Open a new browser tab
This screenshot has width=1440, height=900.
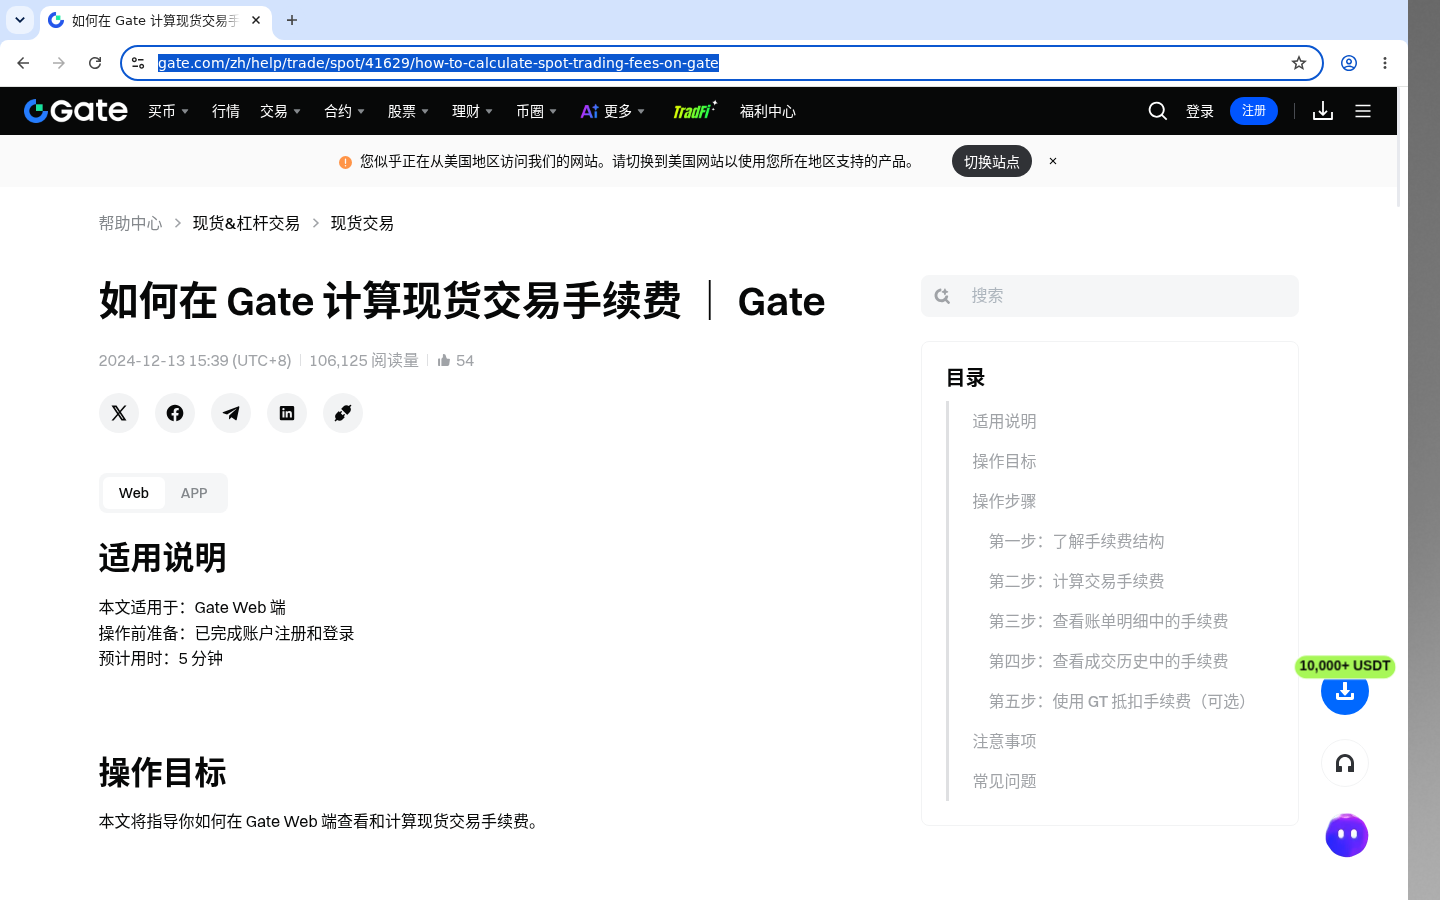[292, 20]
